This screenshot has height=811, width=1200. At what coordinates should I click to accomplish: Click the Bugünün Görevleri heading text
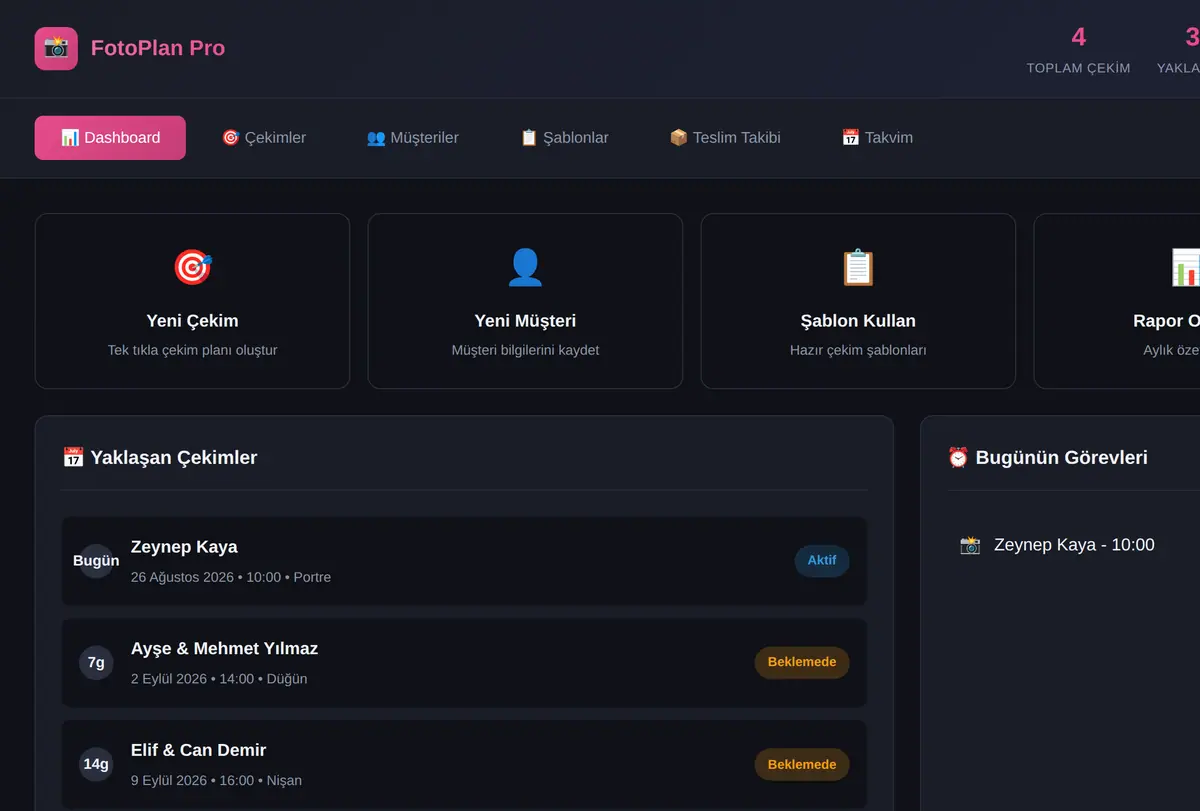1061,458
